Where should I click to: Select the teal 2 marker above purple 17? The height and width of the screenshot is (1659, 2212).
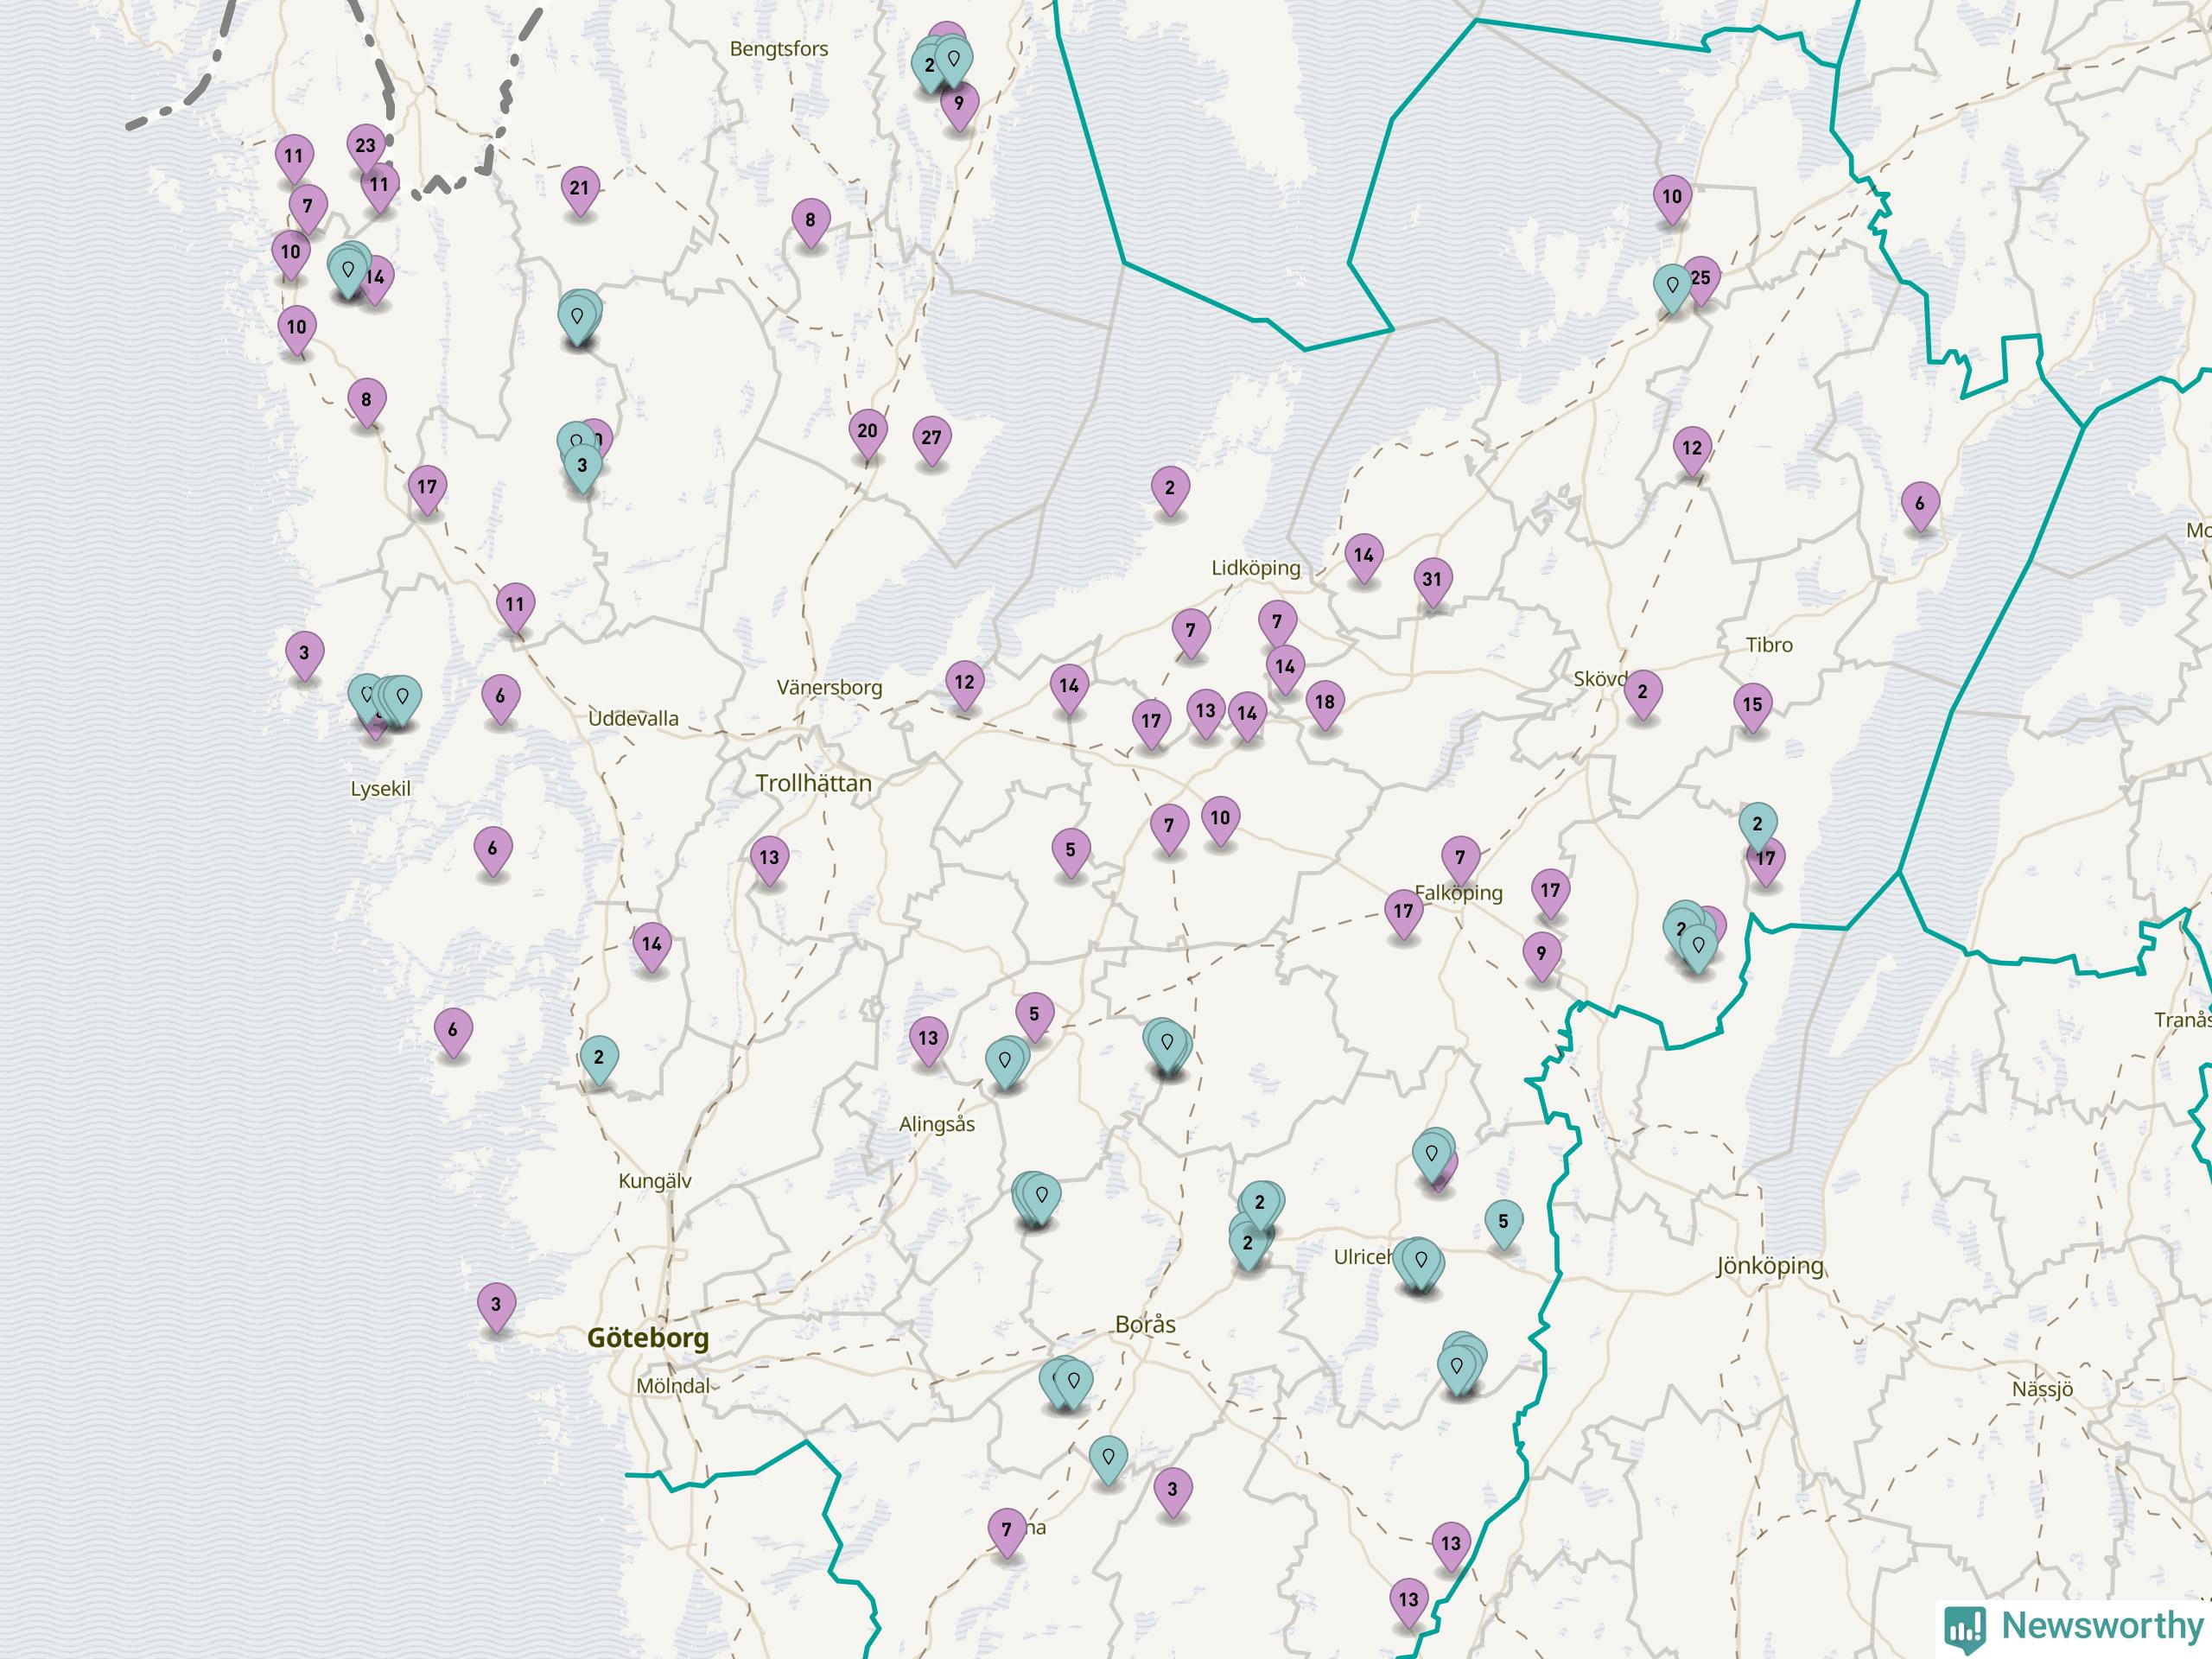(1757, 826)
